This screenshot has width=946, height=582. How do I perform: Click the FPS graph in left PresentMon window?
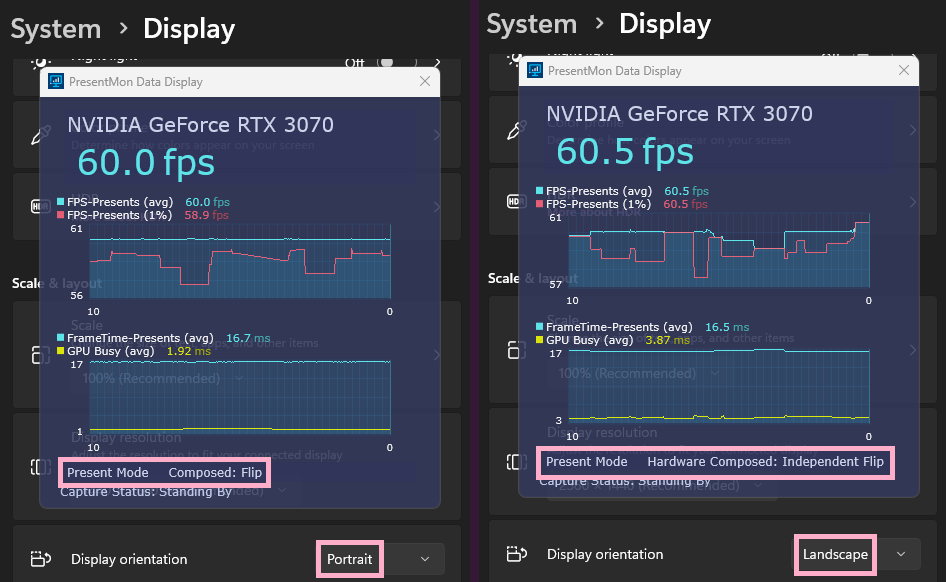click(240, 261)
